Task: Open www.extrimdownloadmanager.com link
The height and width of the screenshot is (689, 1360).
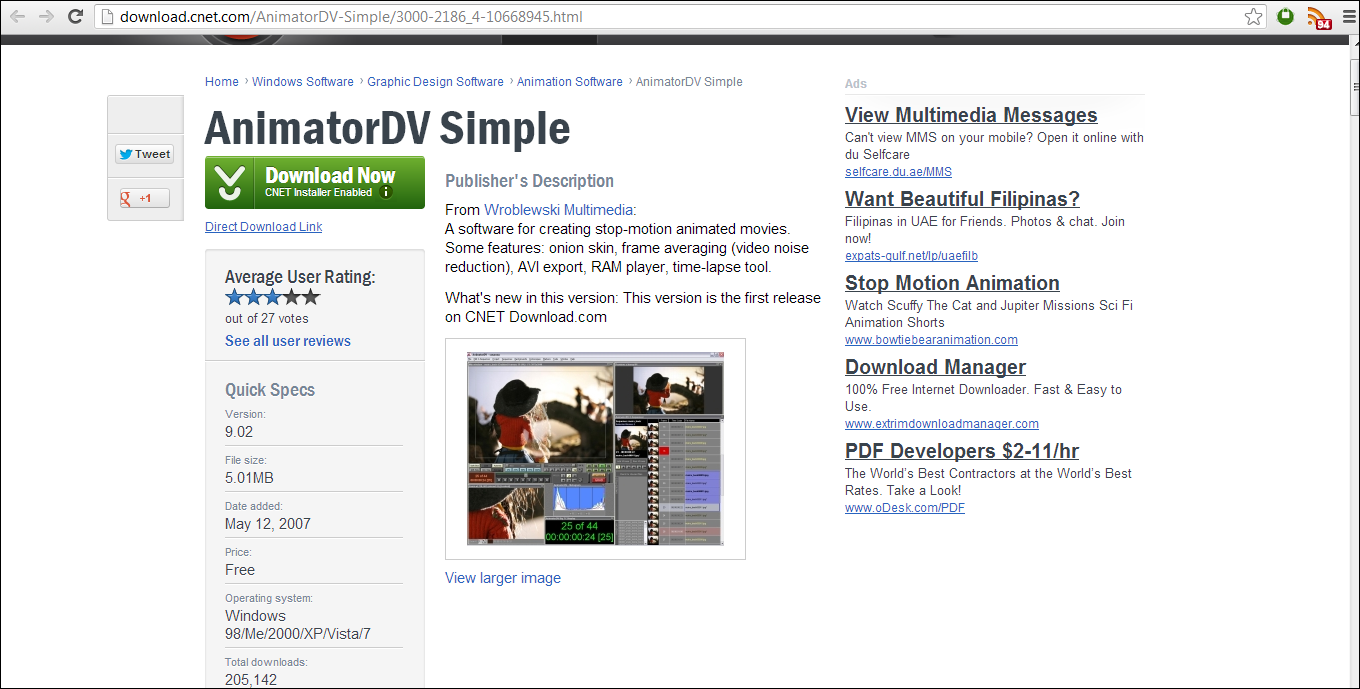Action: (942, 424)
